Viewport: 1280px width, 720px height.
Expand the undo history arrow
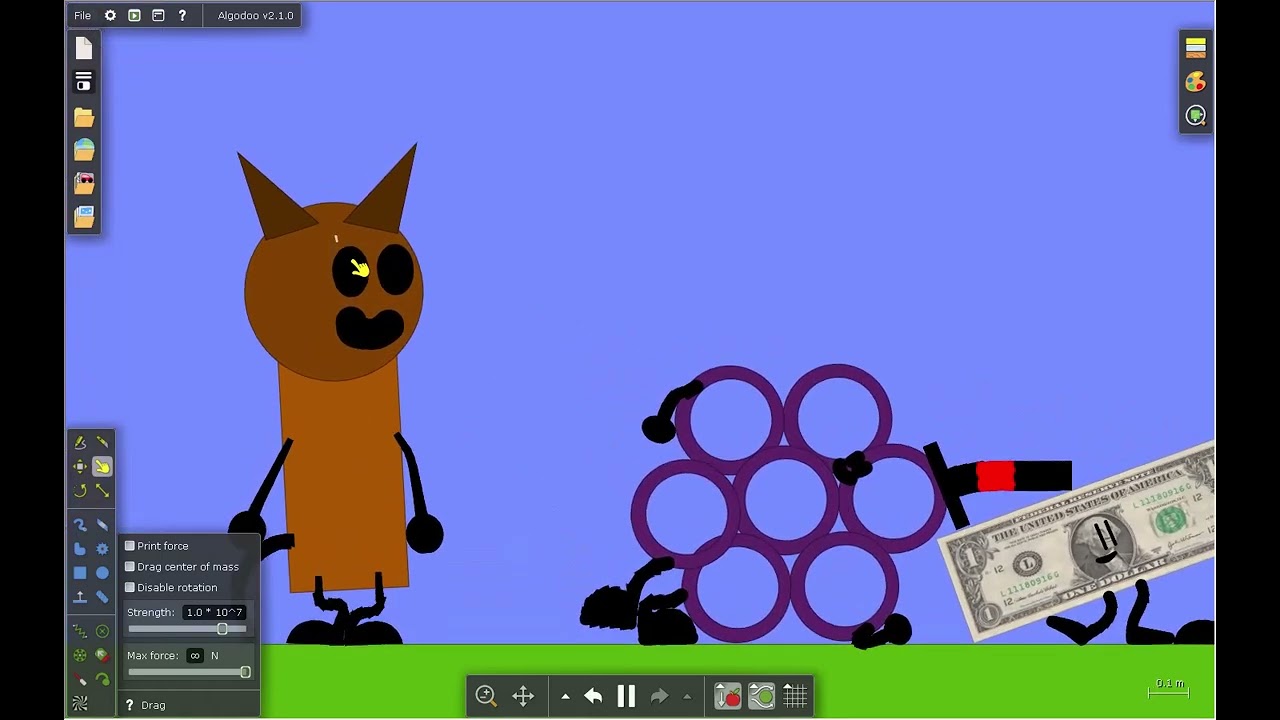tap(565, 697)
